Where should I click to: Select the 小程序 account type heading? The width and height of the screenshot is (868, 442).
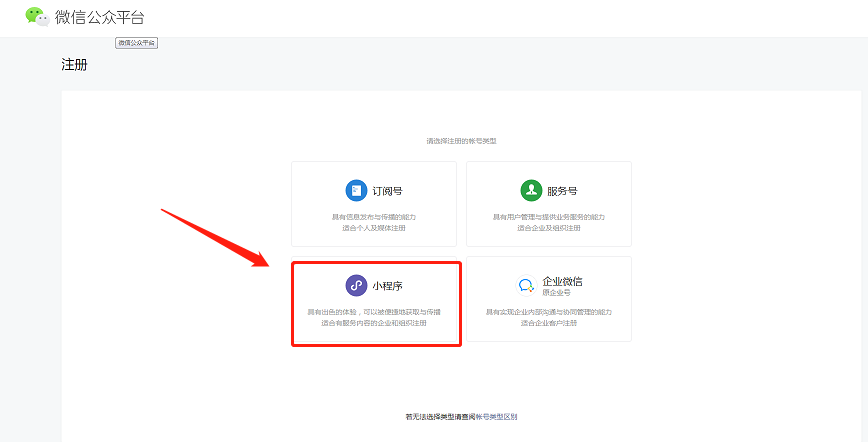[388, 286]
